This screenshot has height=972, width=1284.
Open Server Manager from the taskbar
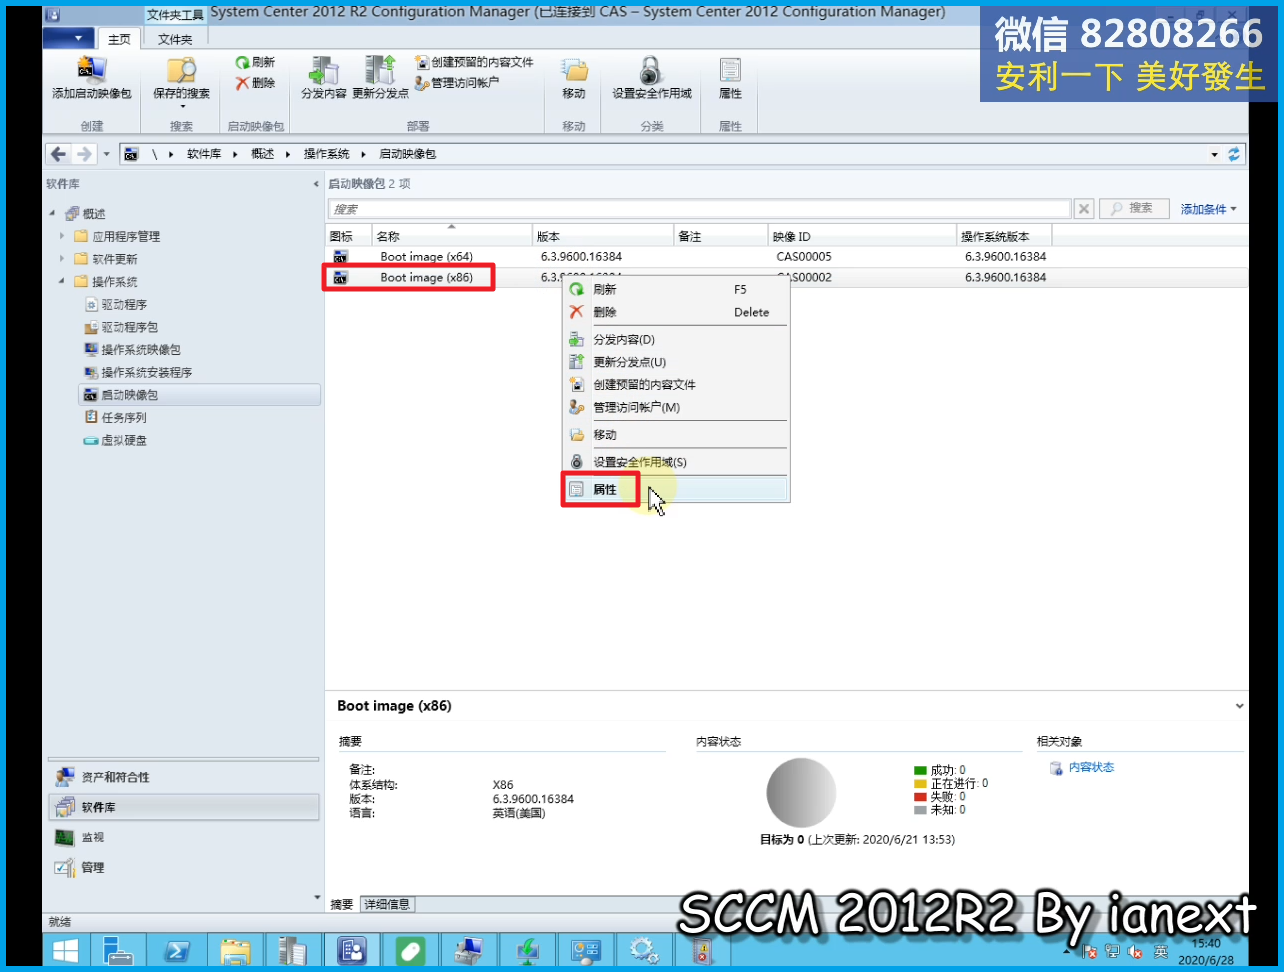118,949
